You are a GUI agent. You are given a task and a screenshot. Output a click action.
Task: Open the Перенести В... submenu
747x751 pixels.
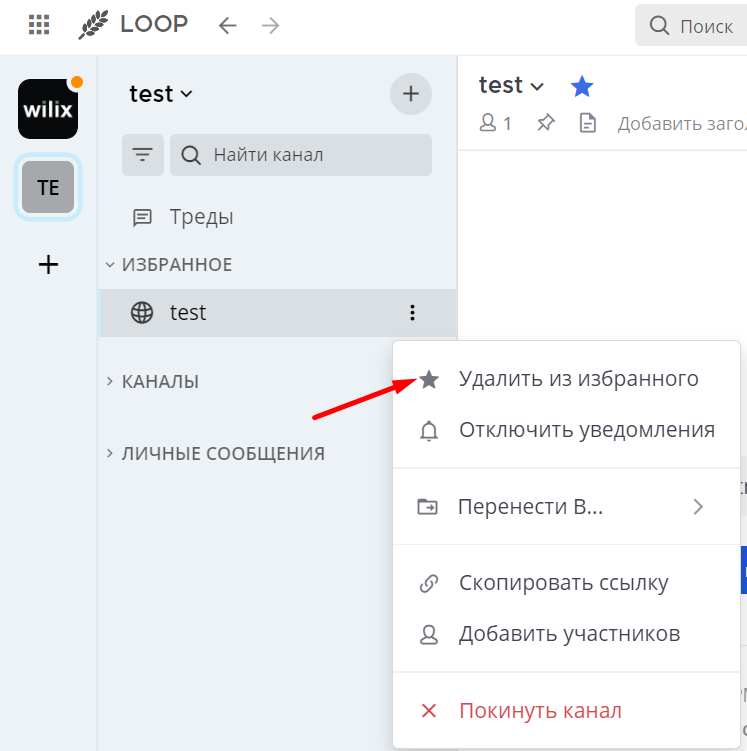tap(566, 507)
